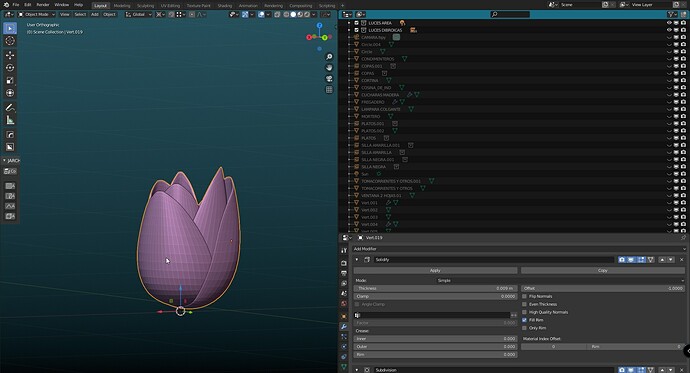Select the Scale tool
This screenshot has width=690, height=373.
[x=10, y=80]
